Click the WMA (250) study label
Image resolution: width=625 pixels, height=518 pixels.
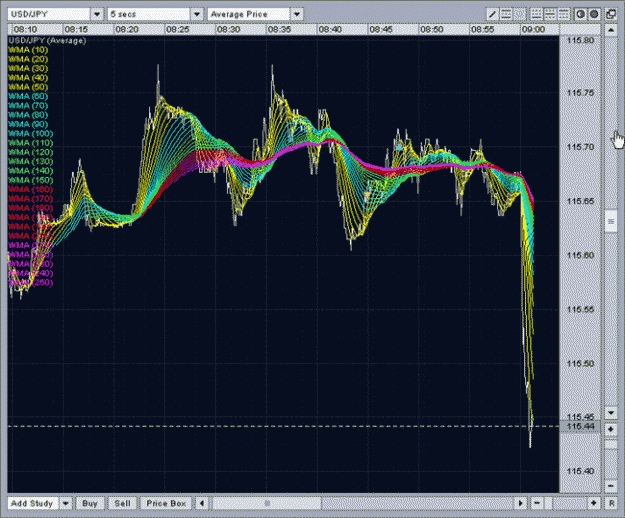click(x=30, y=283)
